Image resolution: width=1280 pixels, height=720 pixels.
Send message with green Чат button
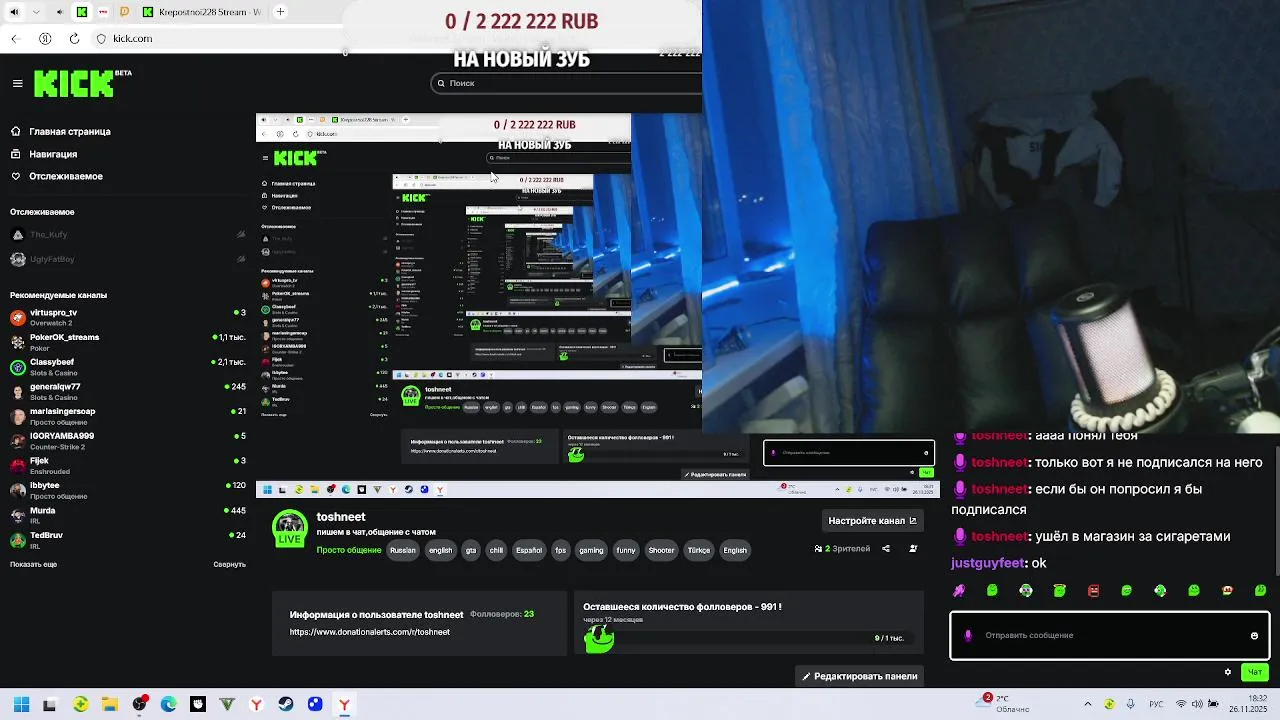click(x=1255, y=672)
